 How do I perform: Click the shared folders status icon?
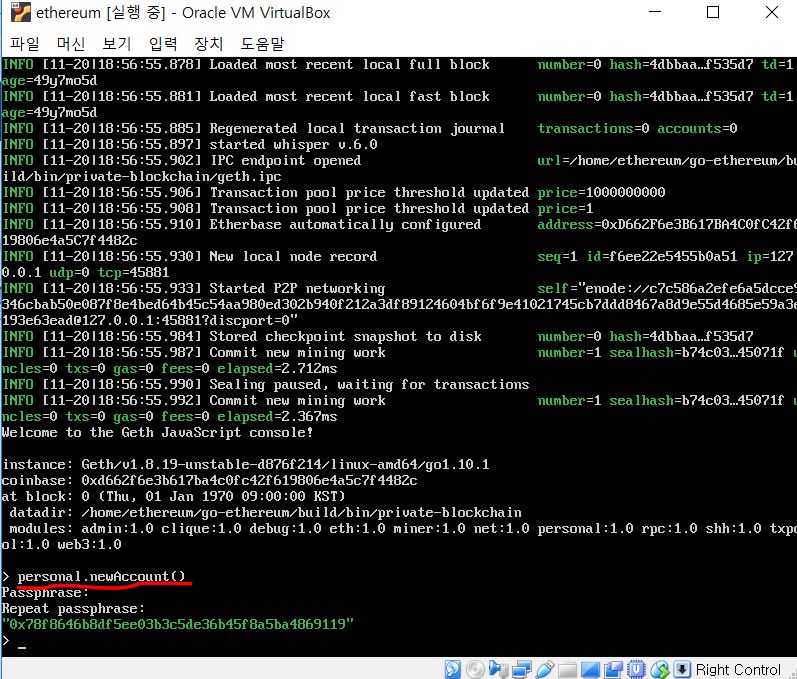[567, 670]
